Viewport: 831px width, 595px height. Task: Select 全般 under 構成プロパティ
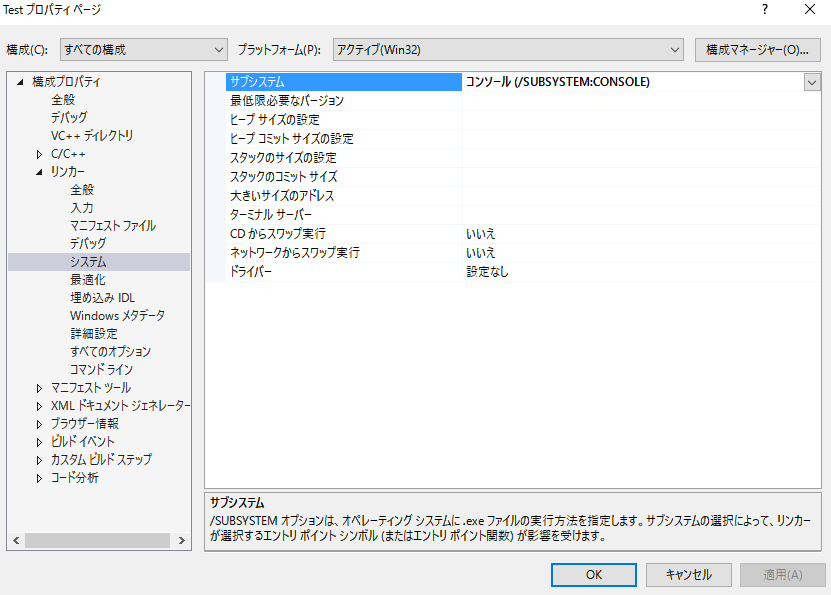63,100
